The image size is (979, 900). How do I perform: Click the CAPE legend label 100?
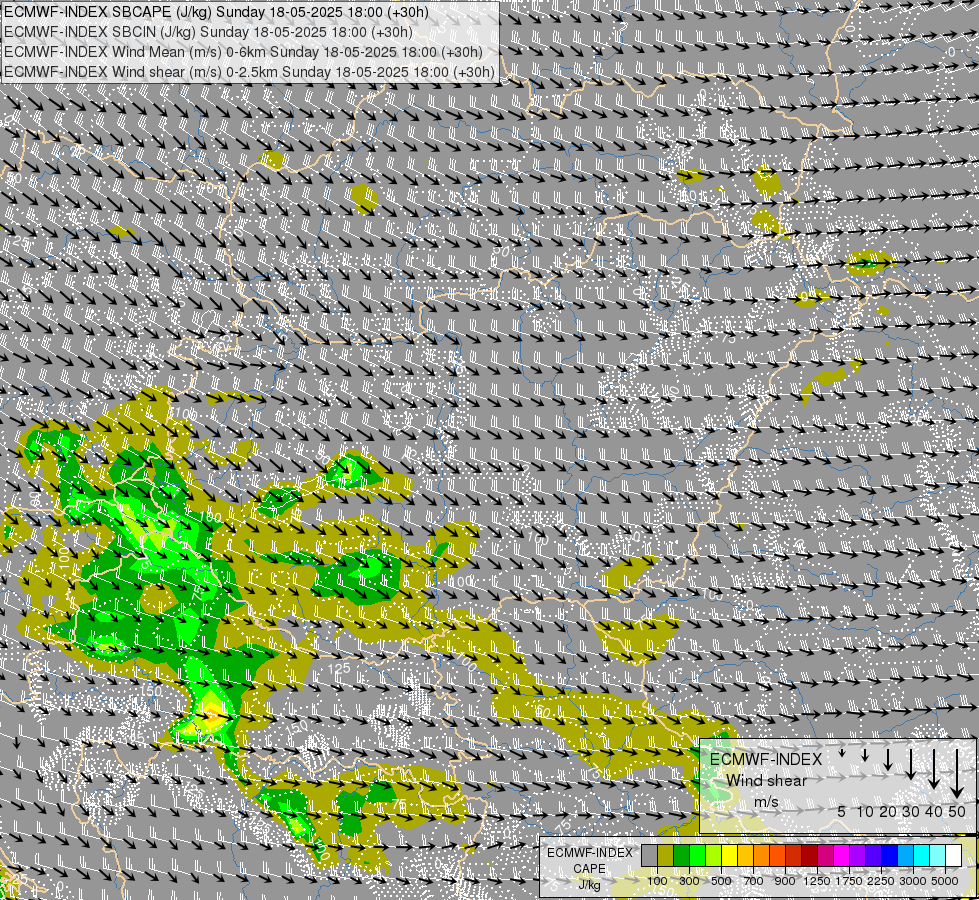click(657, 881)
